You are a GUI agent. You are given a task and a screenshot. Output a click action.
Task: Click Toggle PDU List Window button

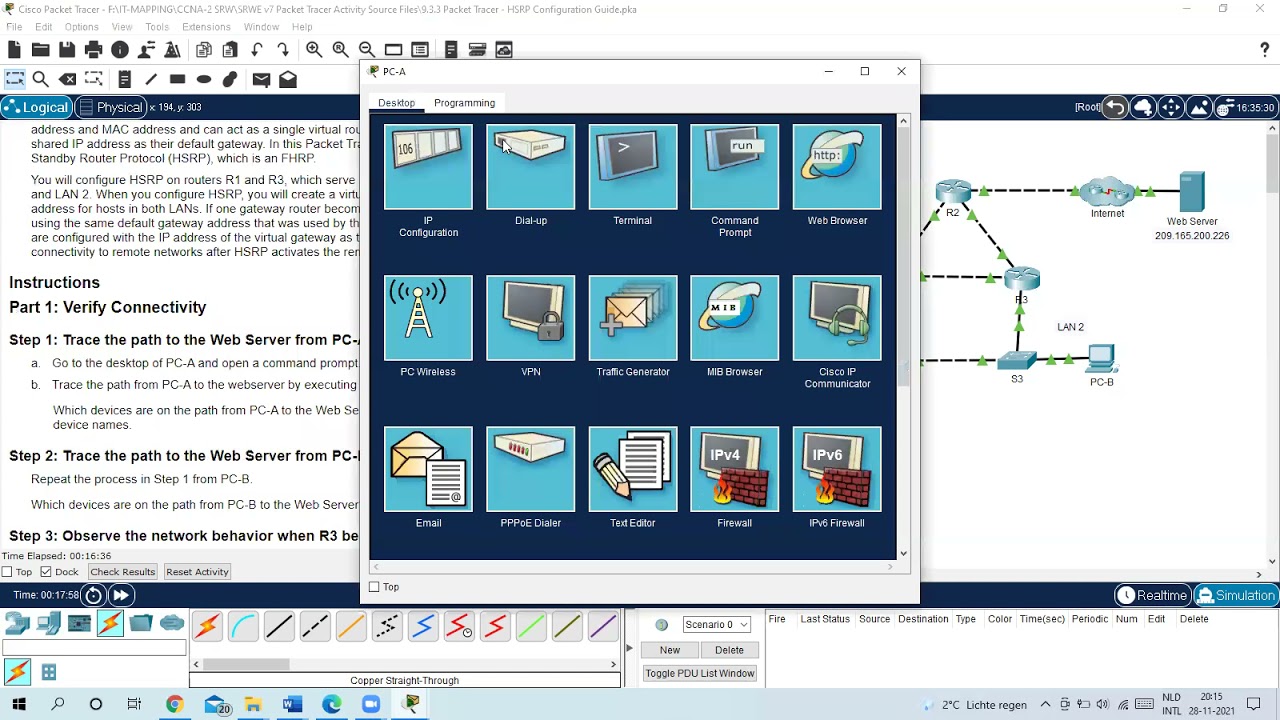coord(700,673)
